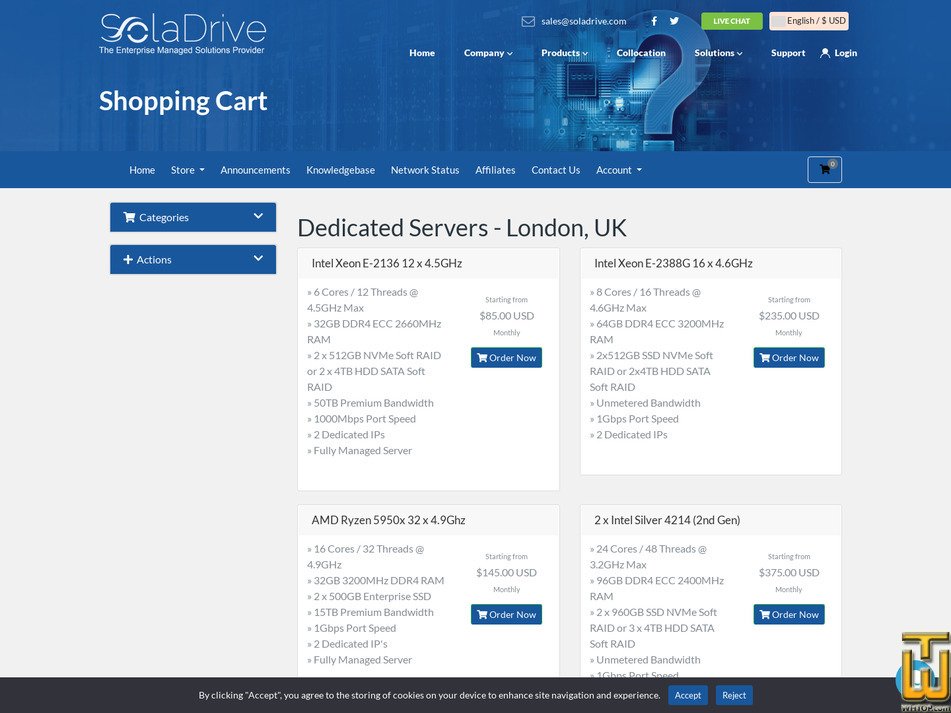The height and width of the screenshot is (713, 951).
Task: Click the Intel Xeon E-2136 12 x 4.5GHz title
Action: click(x=387, y=263)
